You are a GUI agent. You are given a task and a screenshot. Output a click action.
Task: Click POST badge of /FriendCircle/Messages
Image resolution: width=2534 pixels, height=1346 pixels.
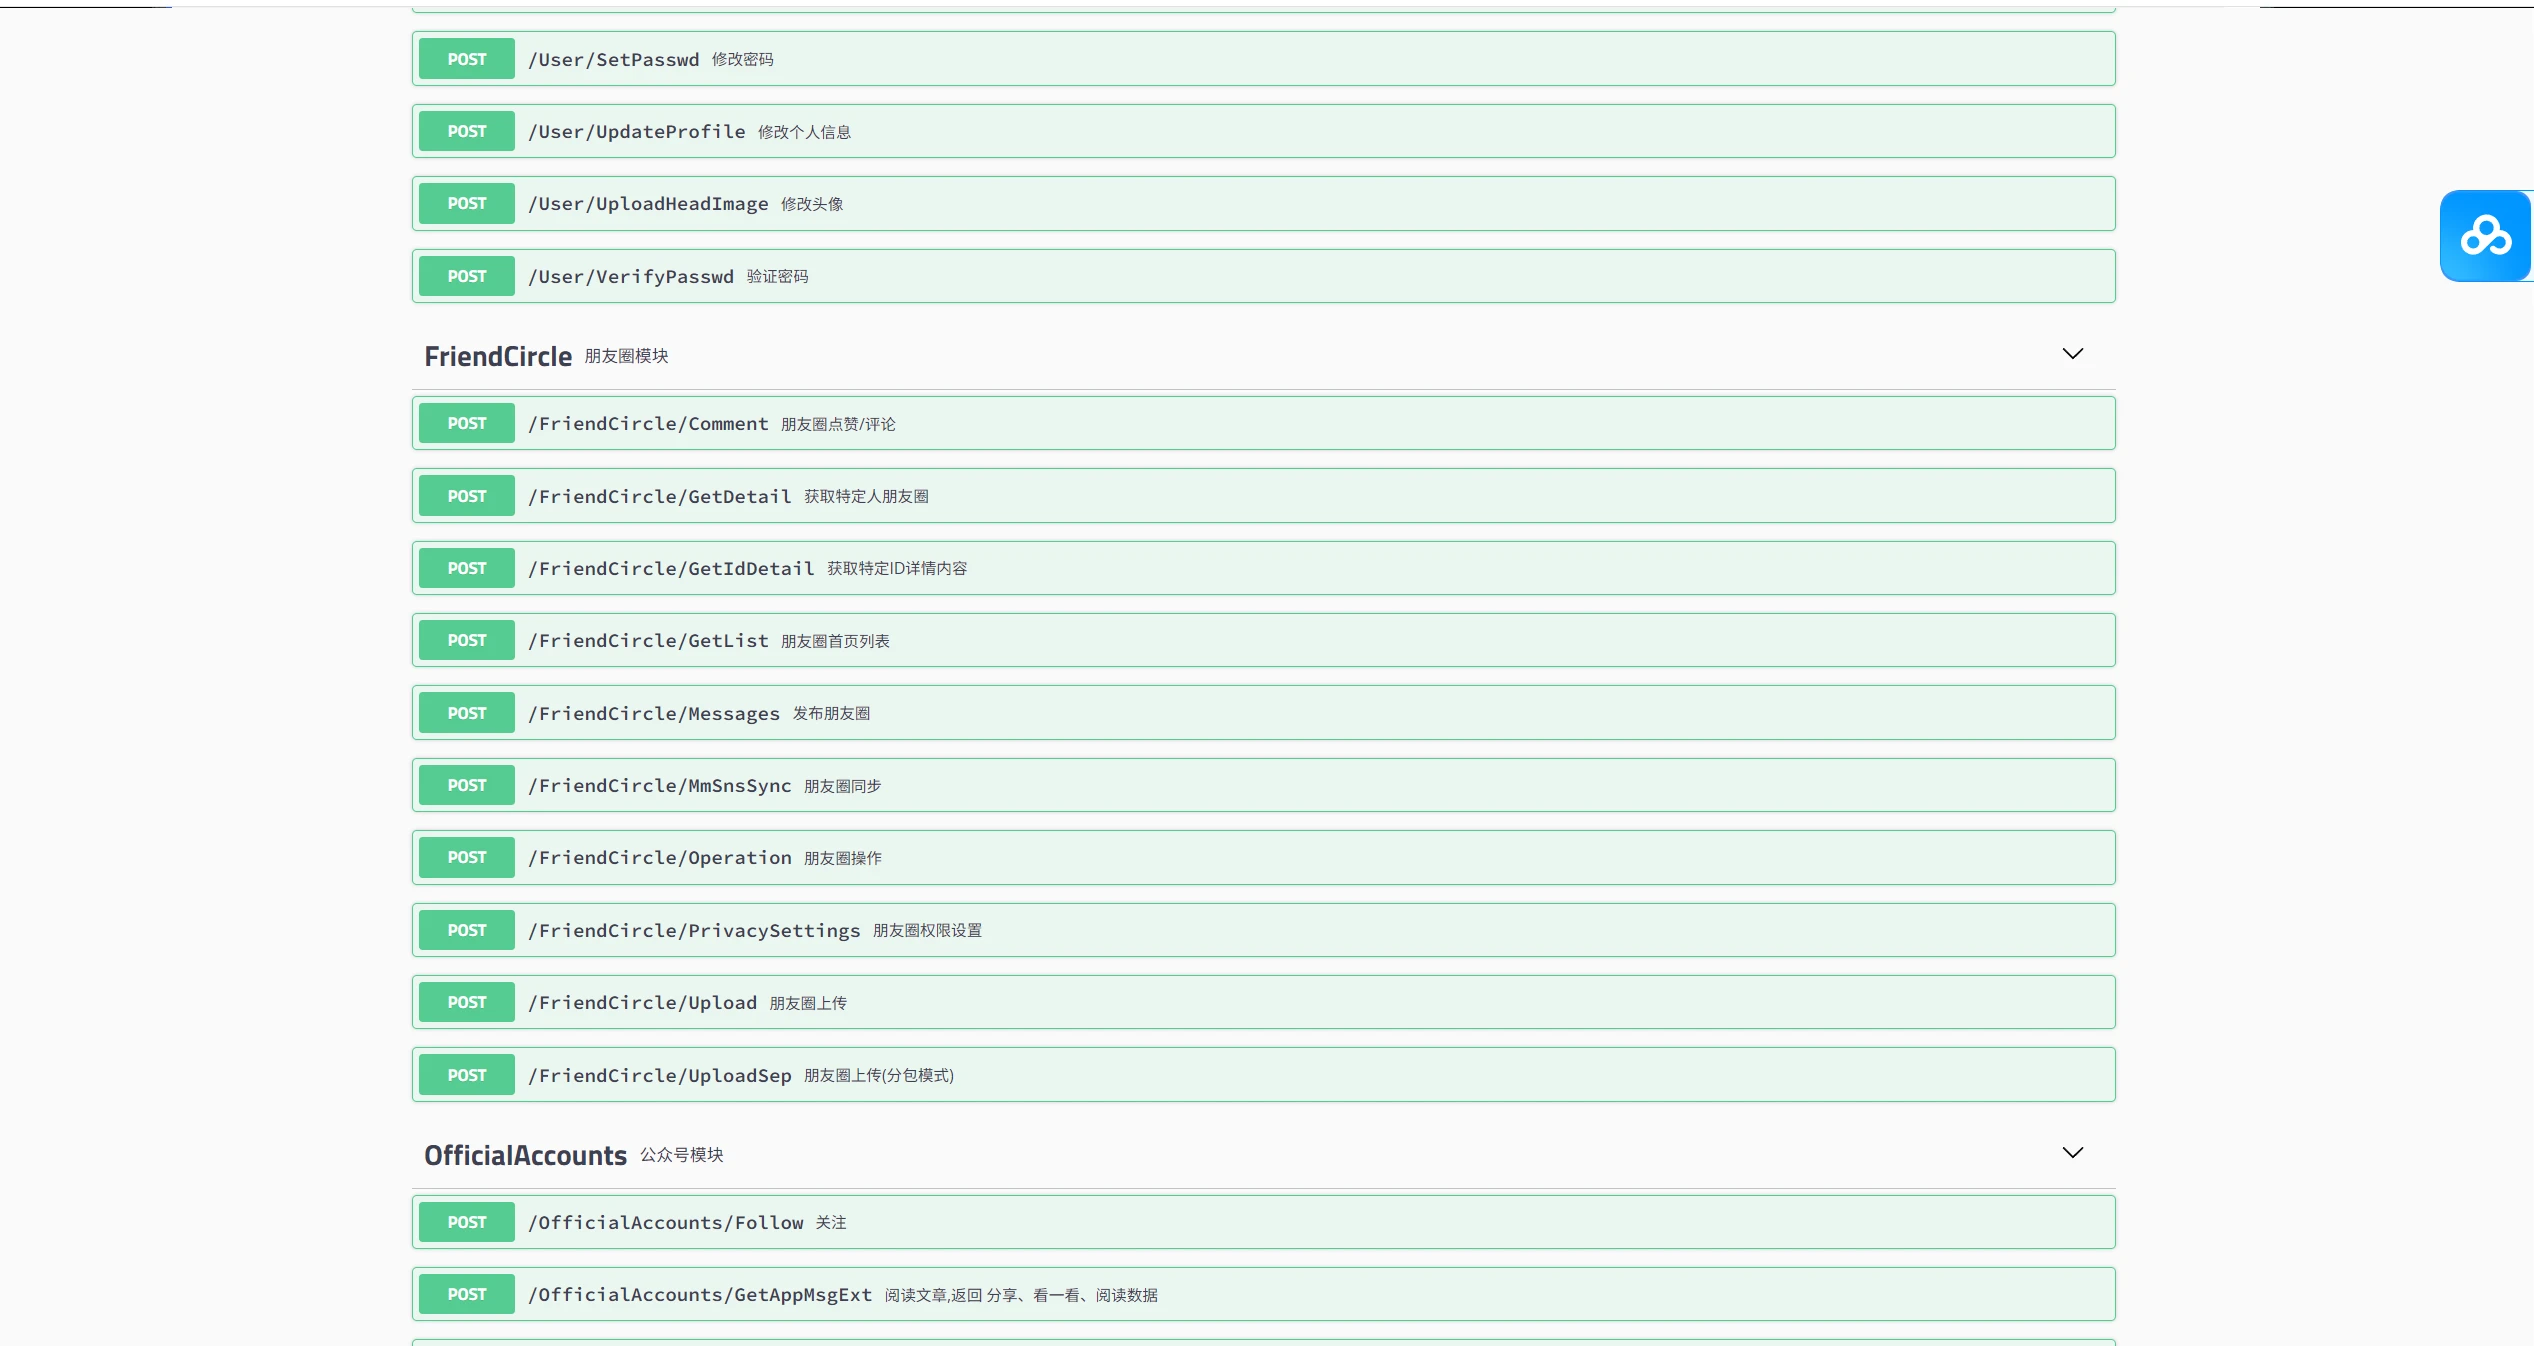click(466, 713)
